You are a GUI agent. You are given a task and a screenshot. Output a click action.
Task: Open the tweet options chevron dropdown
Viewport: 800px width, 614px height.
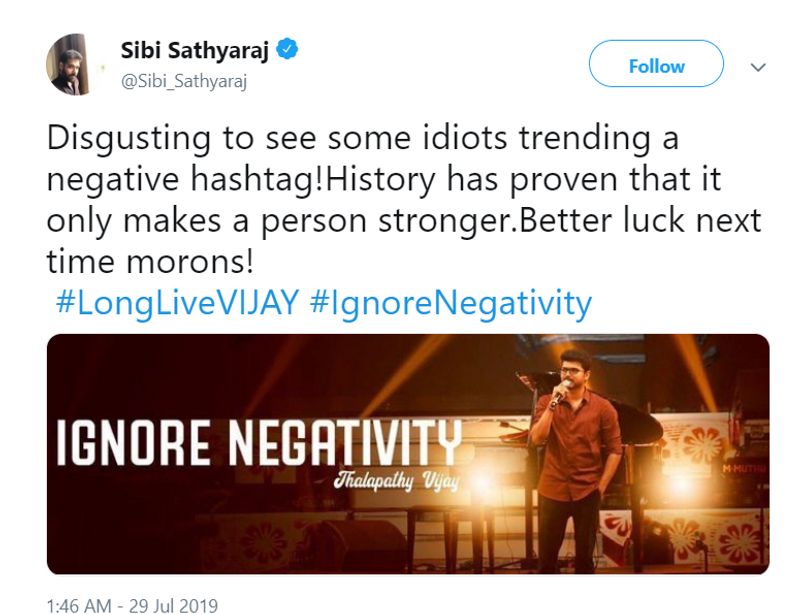tap(759, 67)
